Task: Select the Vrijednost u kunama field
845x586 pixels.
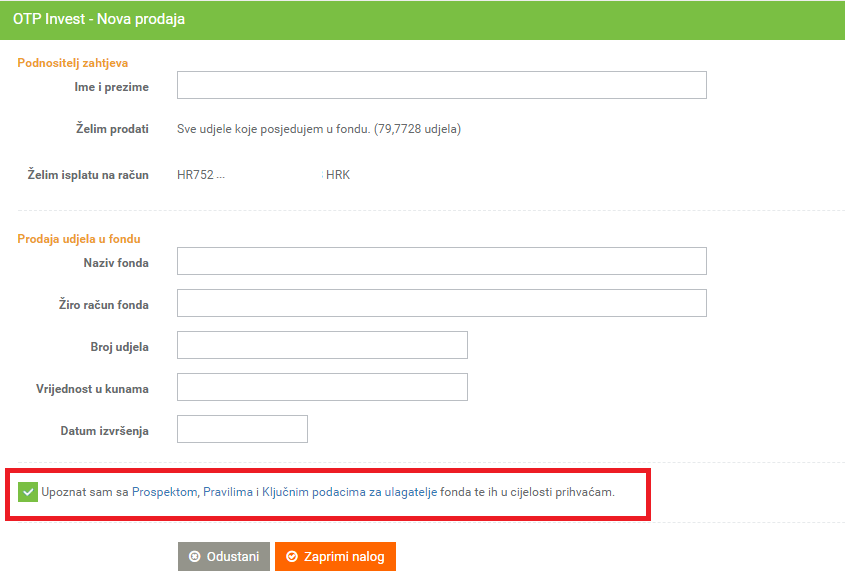Action: pyautogui.click(x=322, y=387)
